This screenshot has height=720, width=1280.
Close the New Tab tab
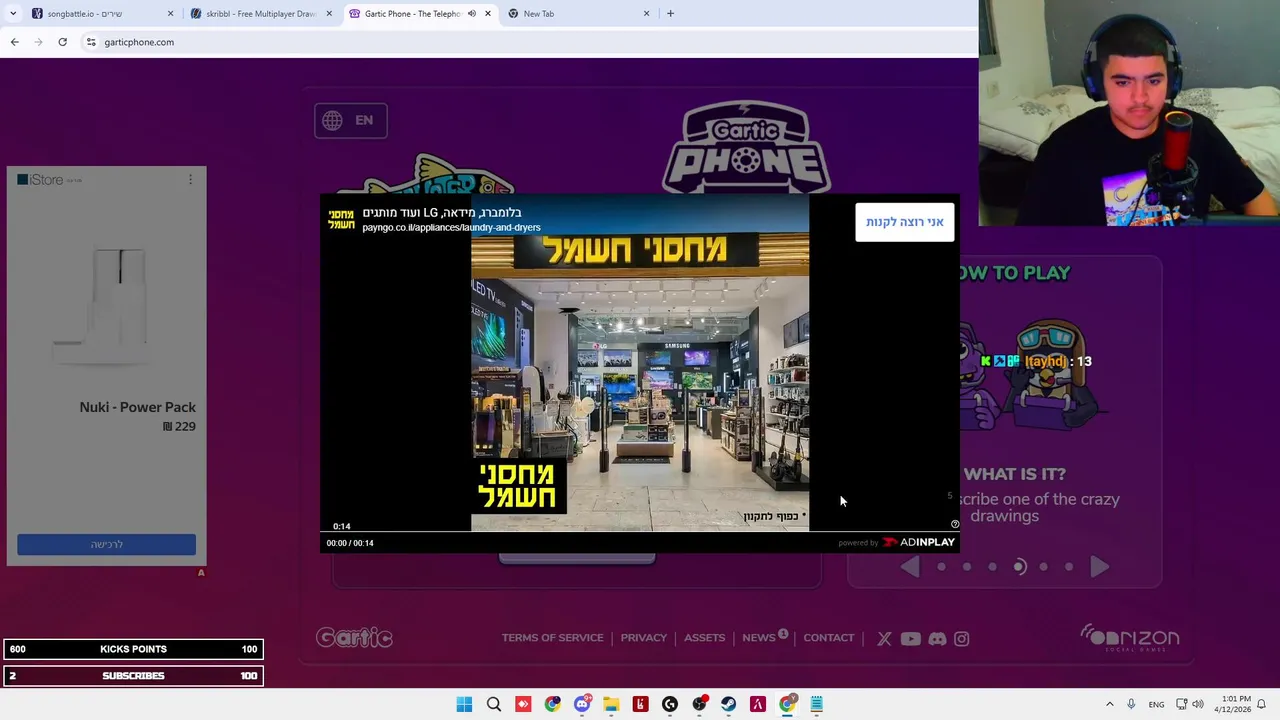(x=646, y=14)
